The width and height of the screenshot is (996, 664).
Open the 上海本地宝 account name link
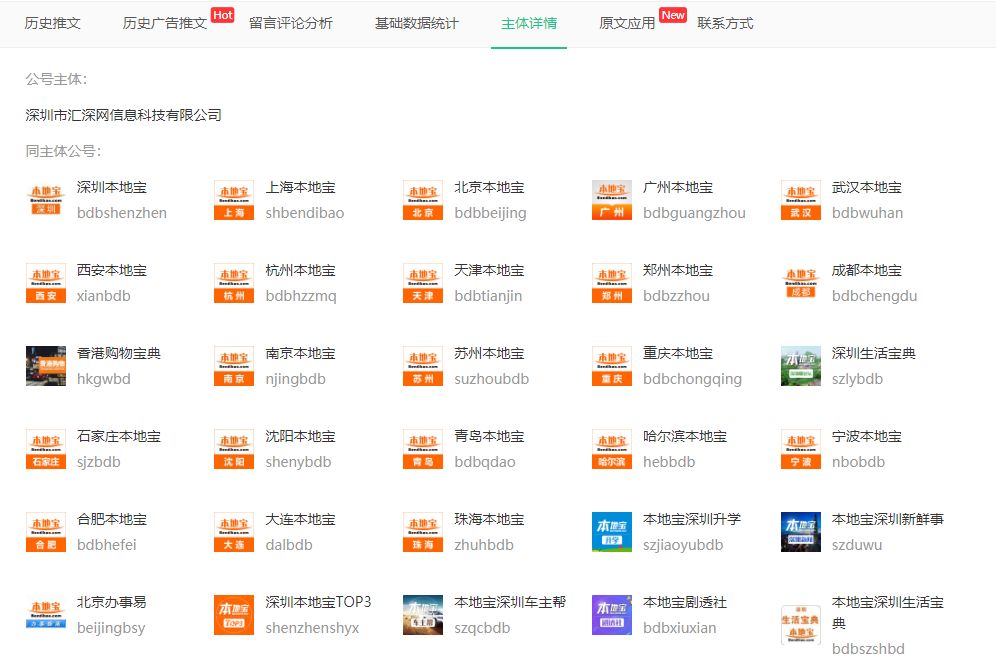pyautogui.click(x=301, y=188)
